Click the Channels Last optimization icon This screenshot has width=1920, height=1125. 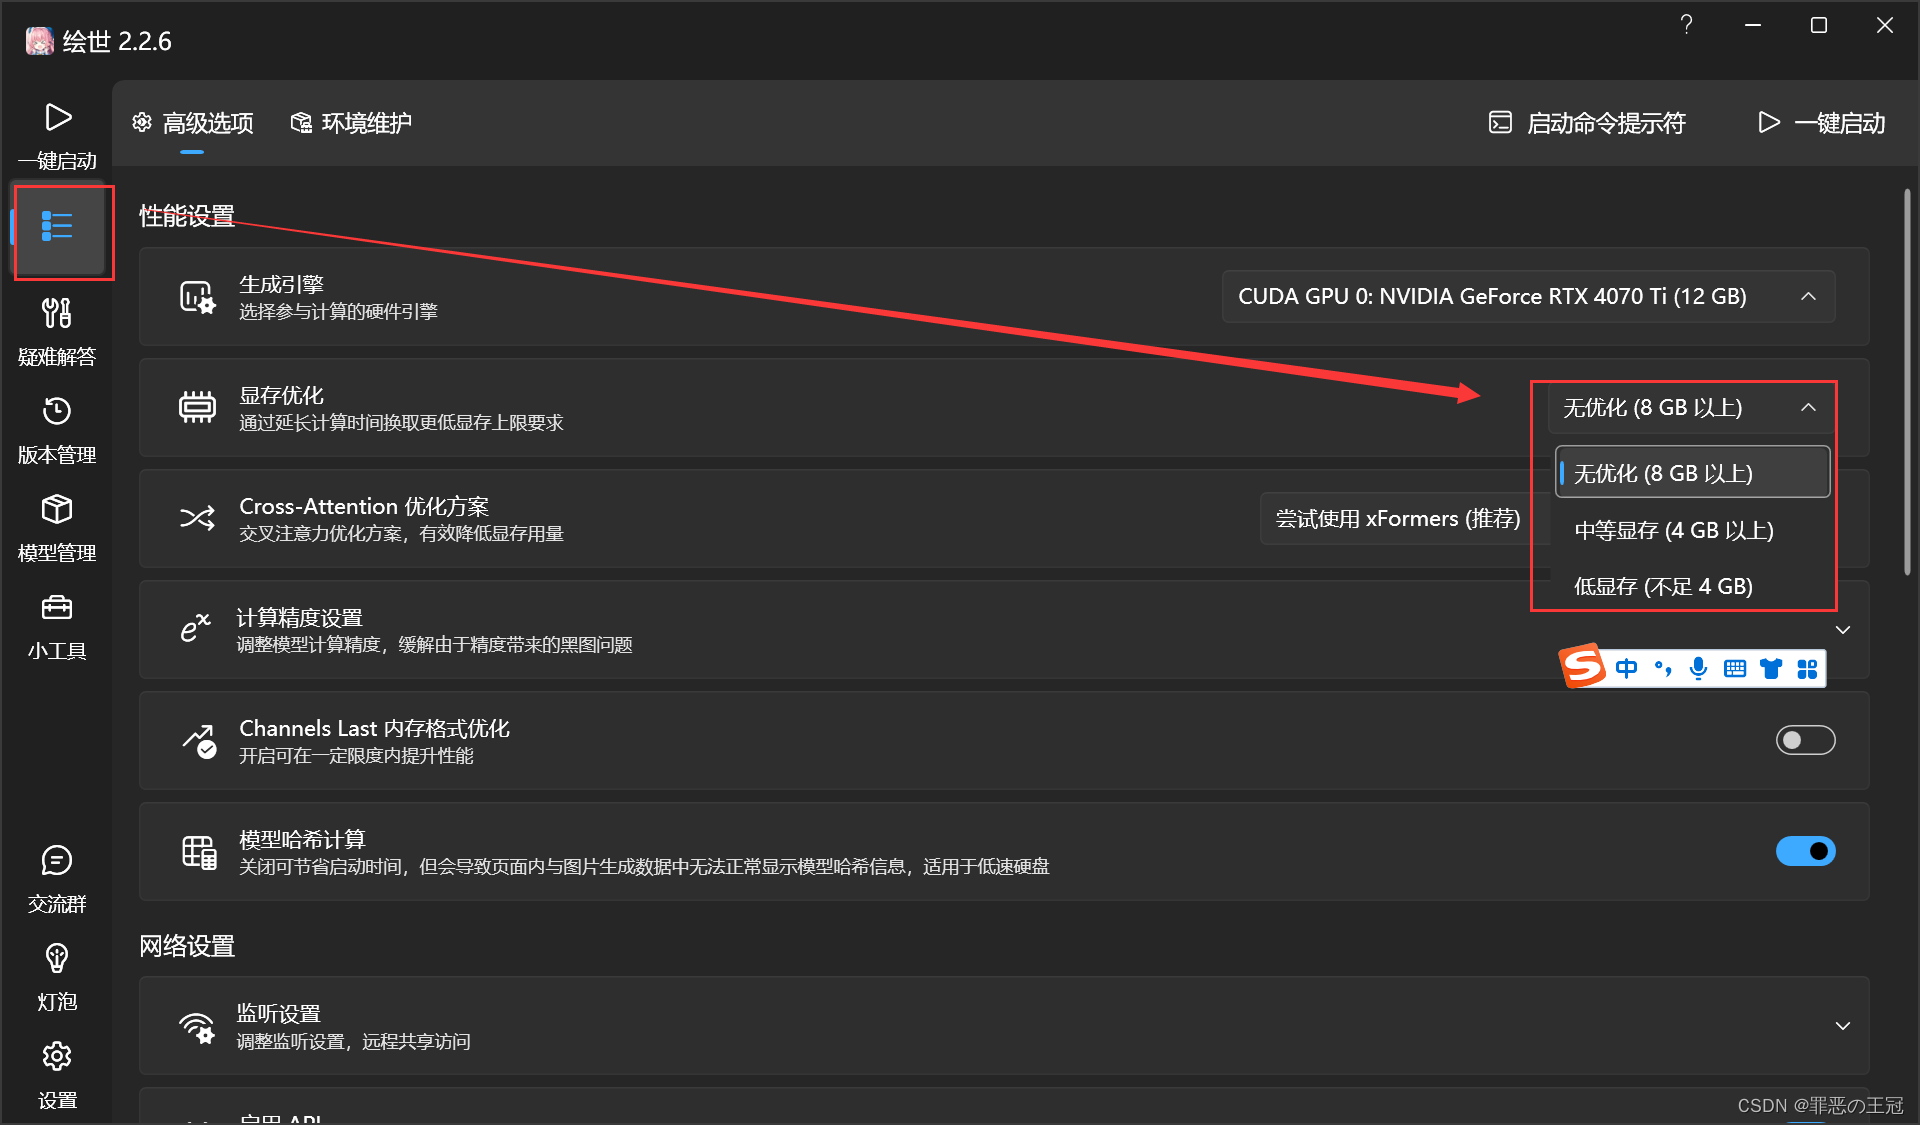199,740
